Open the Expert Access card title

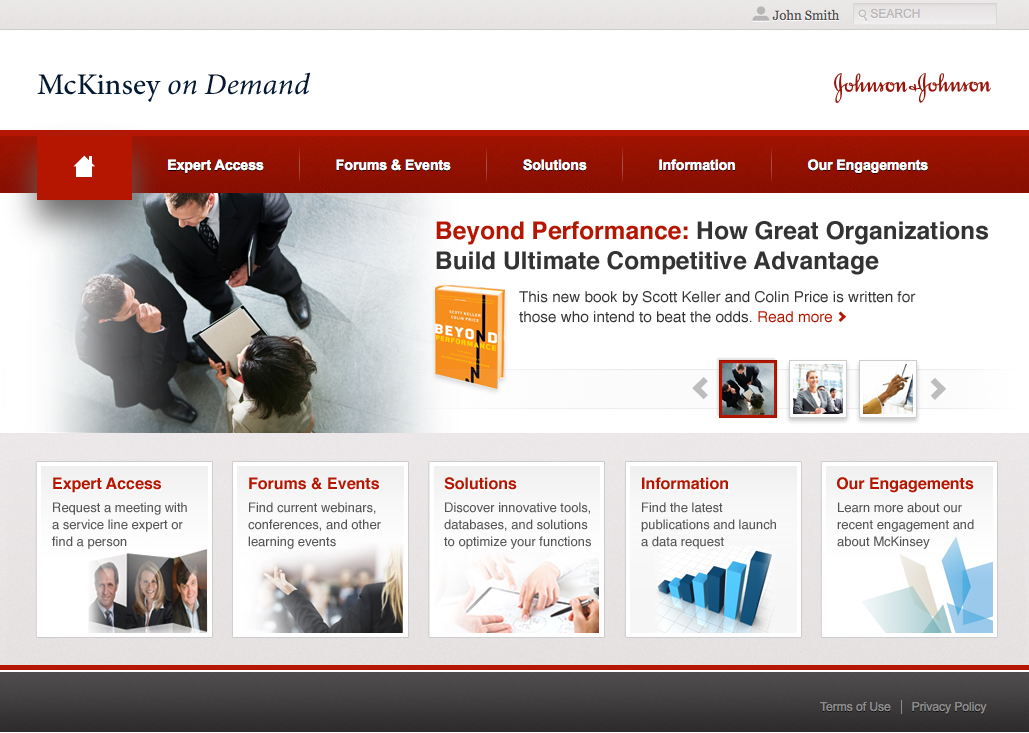[106, 484]
